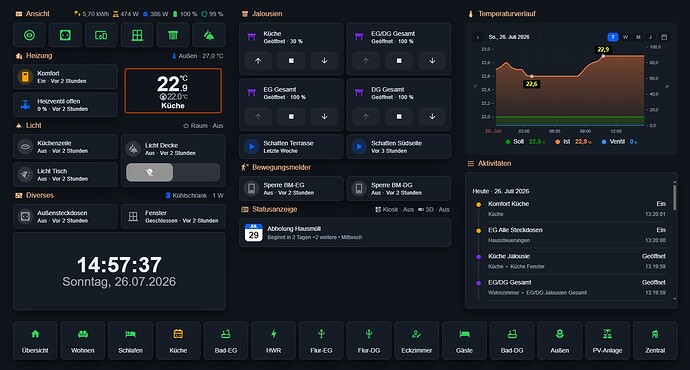Go to previous day in chart

[478, 37]
